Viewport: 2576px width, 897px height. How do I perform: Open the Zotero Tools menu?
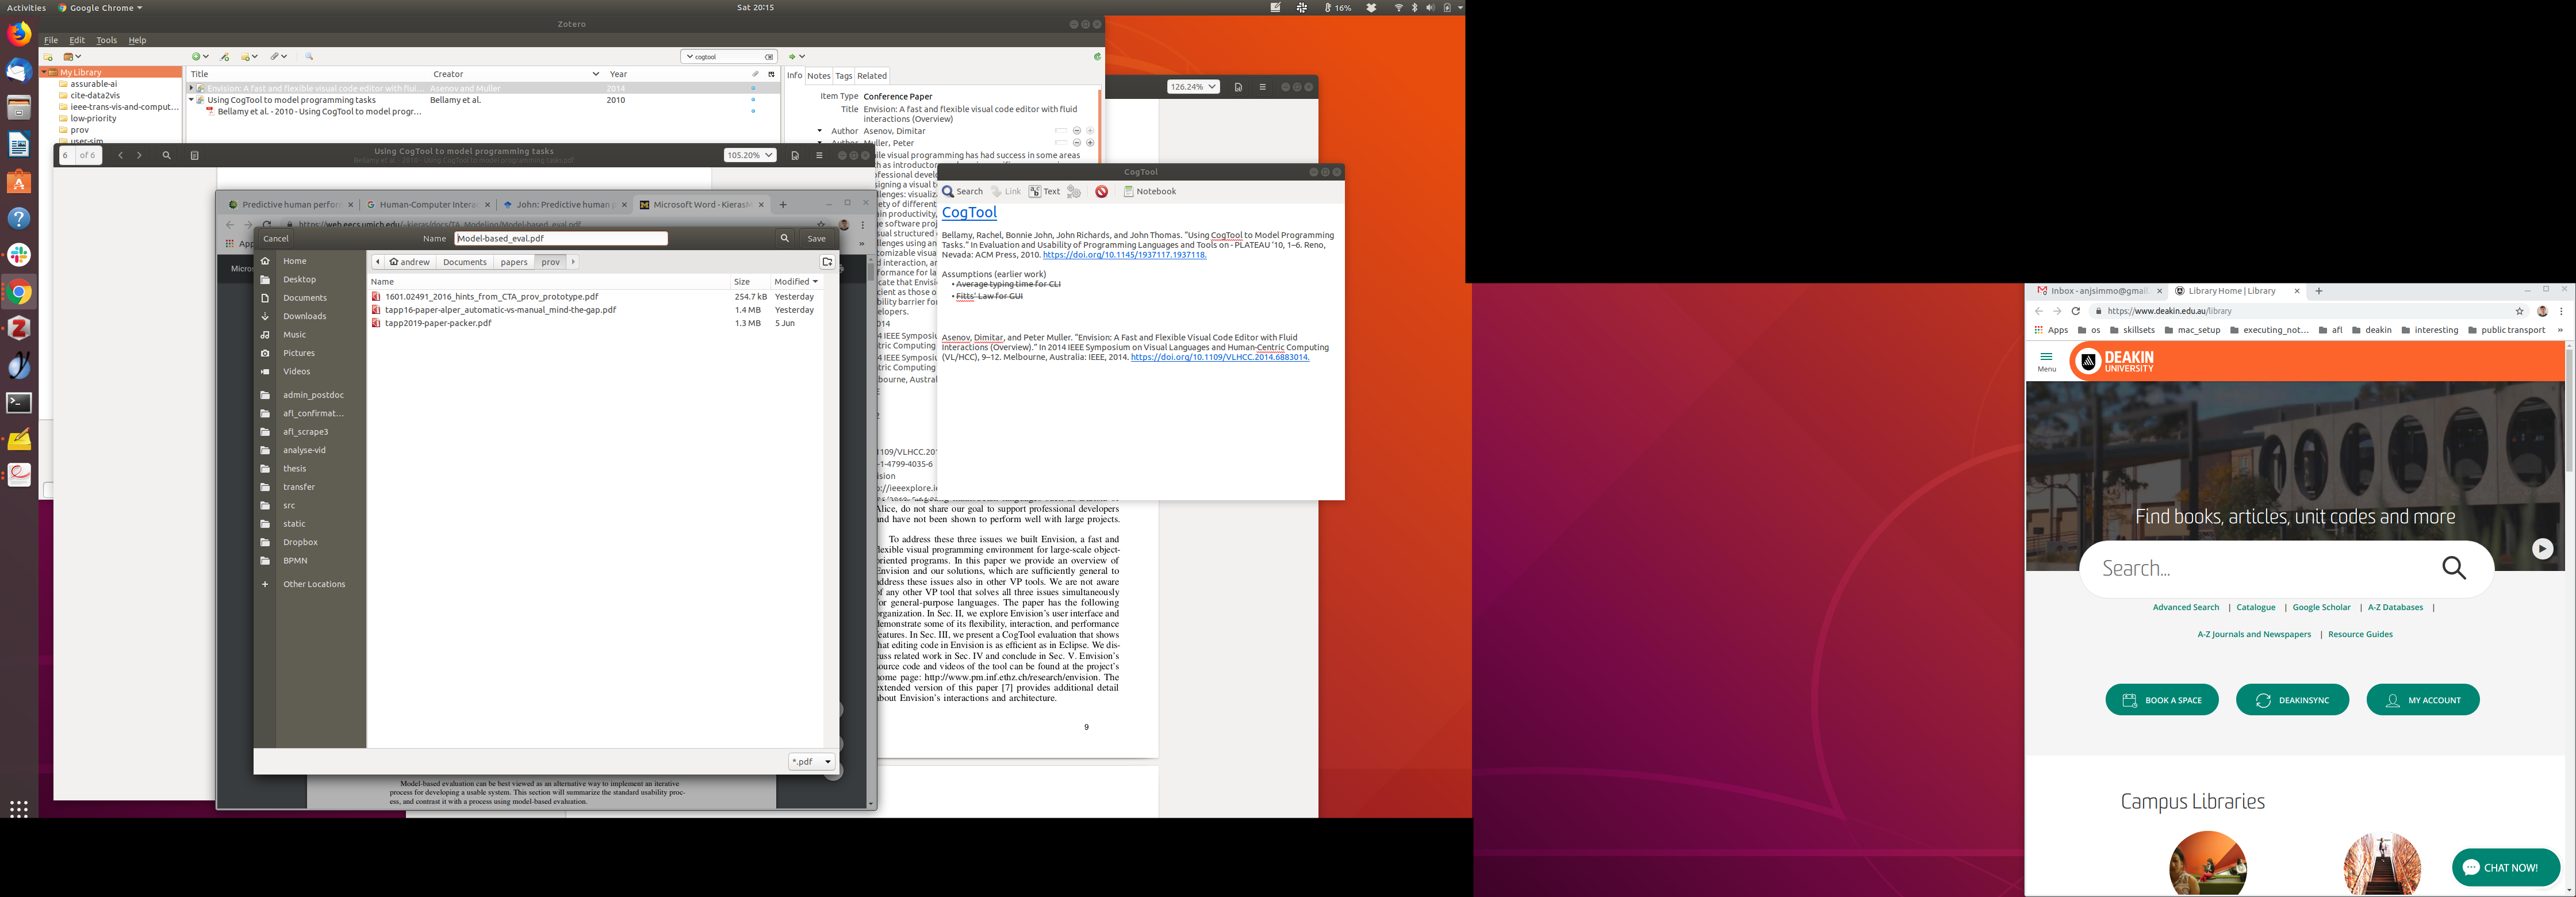tap(106, 40)
